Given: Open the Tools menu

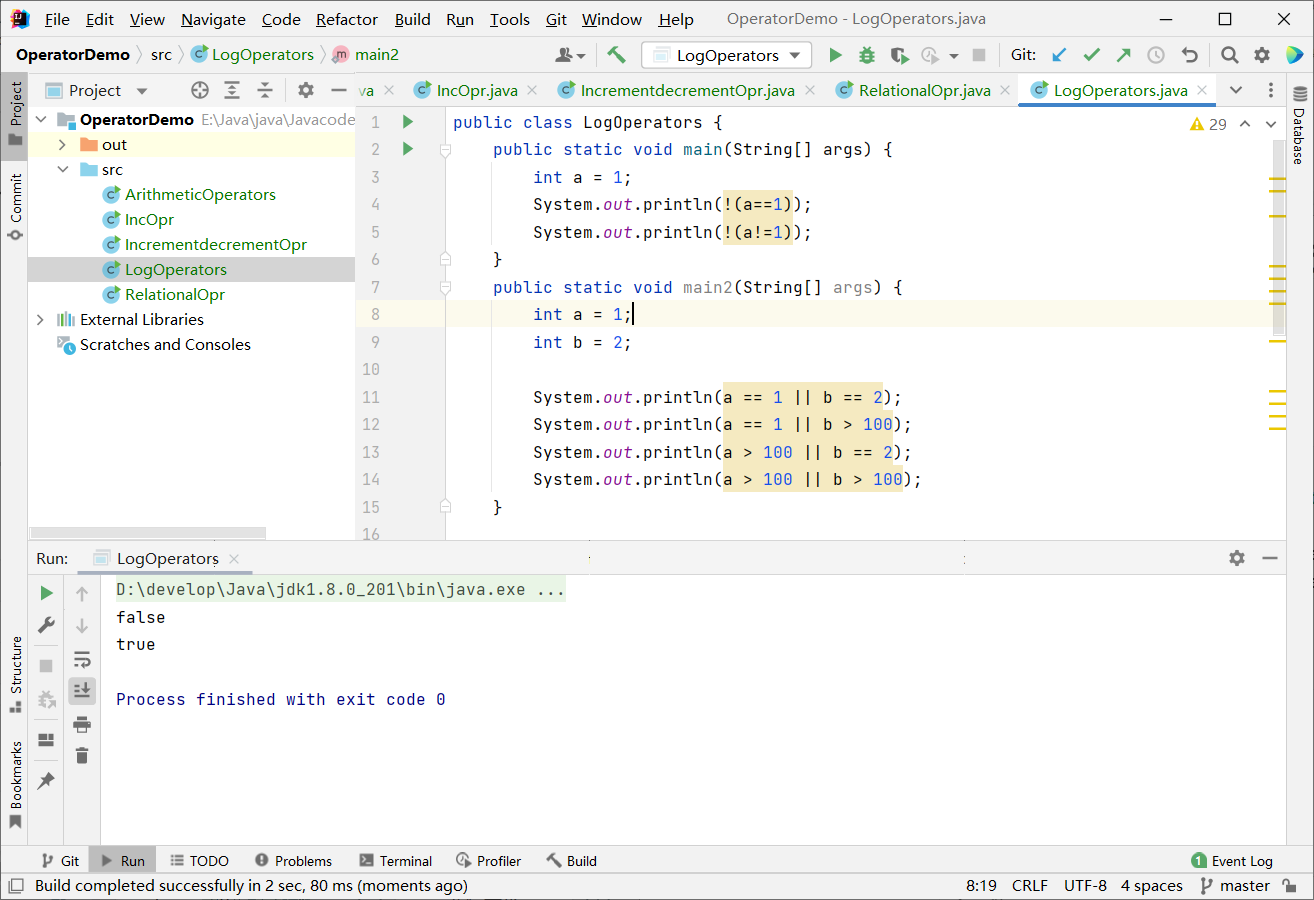Looking at the screenshot, I should 510,20.
